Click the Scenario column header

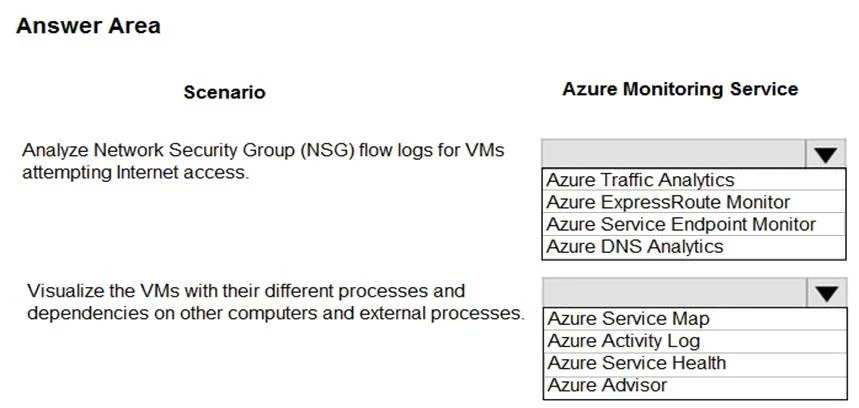[224, 92]
